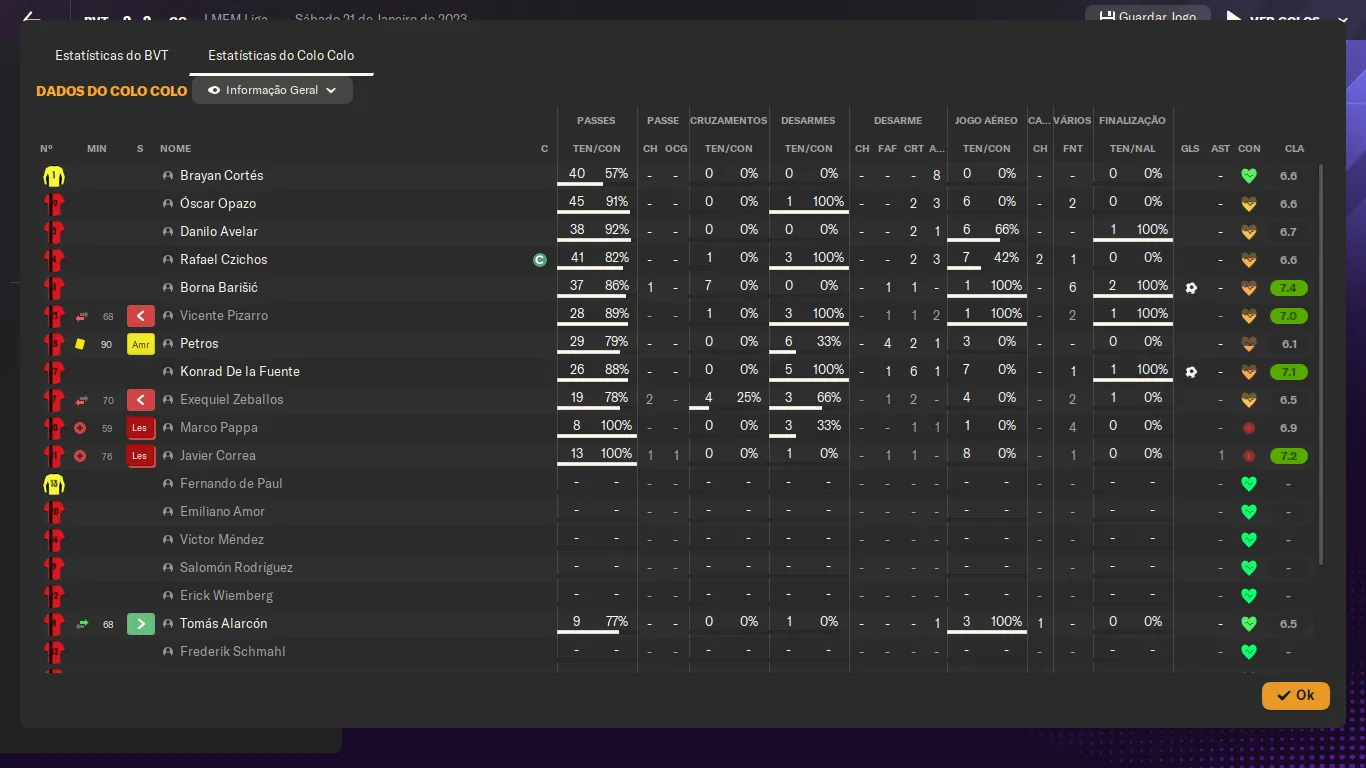Viewport: 1366px width, 768px height.
Task: Click Emiliano Amor red shirt icon
Action: (x=53, y=512)
